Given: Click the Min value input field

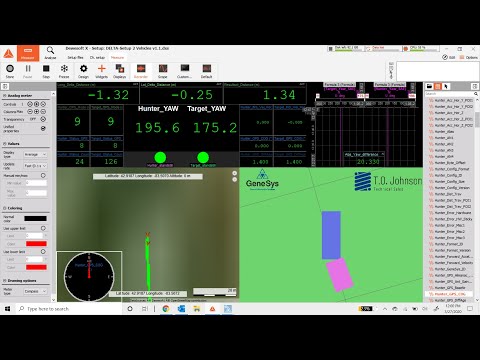Looking at the screenshot, I should click(x=36, y=183).
